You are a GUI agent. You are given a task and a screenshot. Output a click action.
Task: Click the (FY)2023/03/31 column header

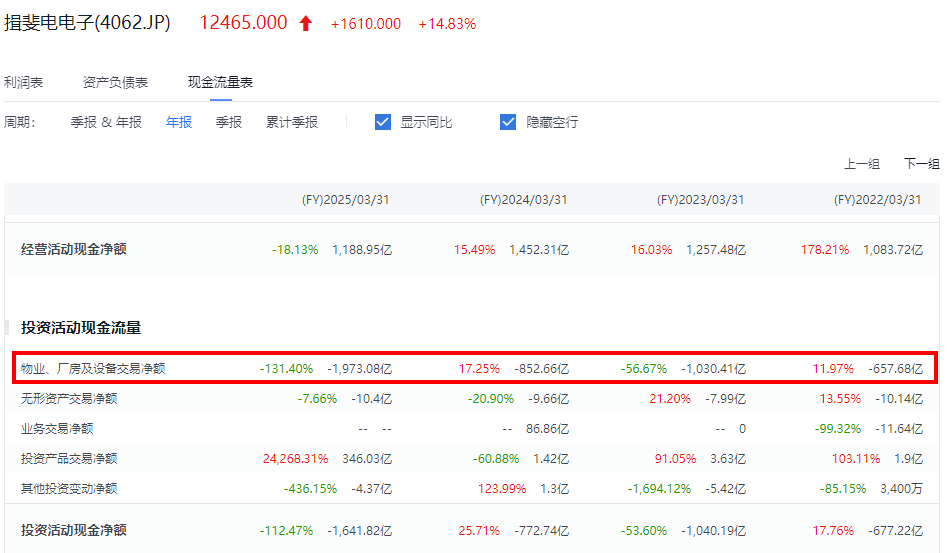(x=701, y=200)
